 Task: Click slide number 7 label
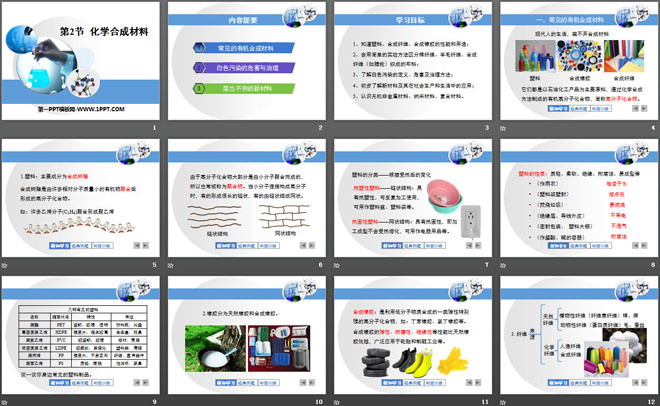(x=487, y=265)
